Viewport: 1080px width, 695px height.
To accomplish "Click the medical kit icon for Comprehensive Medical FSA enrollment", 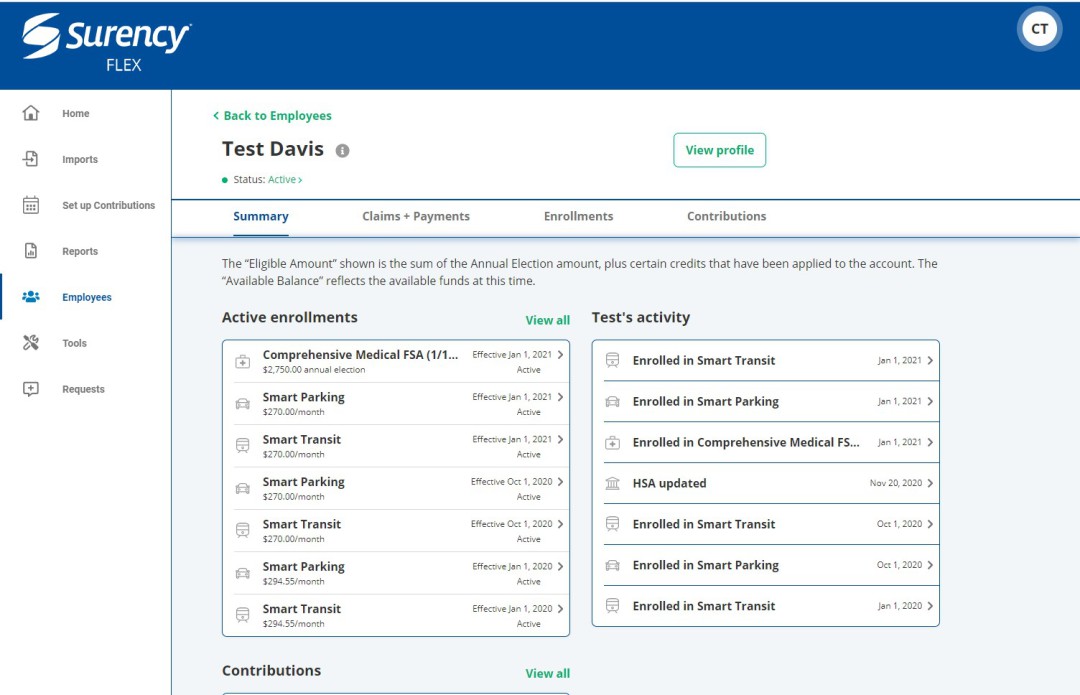I will 242,362.
